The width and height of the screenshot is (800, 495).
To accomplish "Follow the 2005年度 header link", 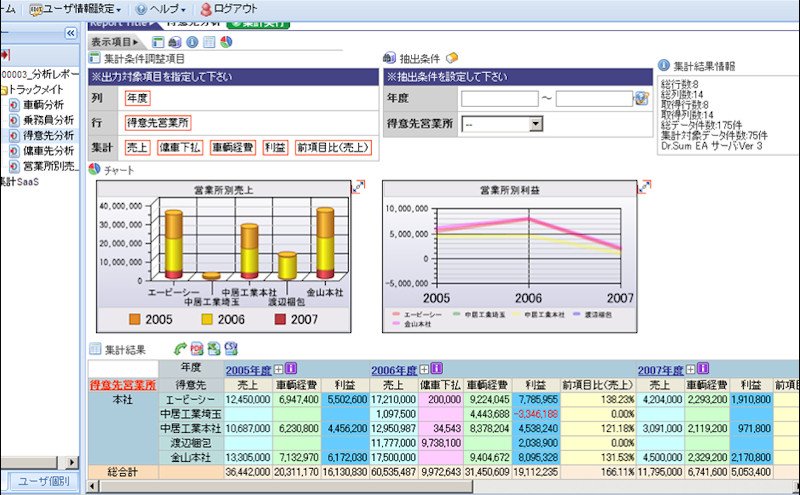I will pos(248,370).
